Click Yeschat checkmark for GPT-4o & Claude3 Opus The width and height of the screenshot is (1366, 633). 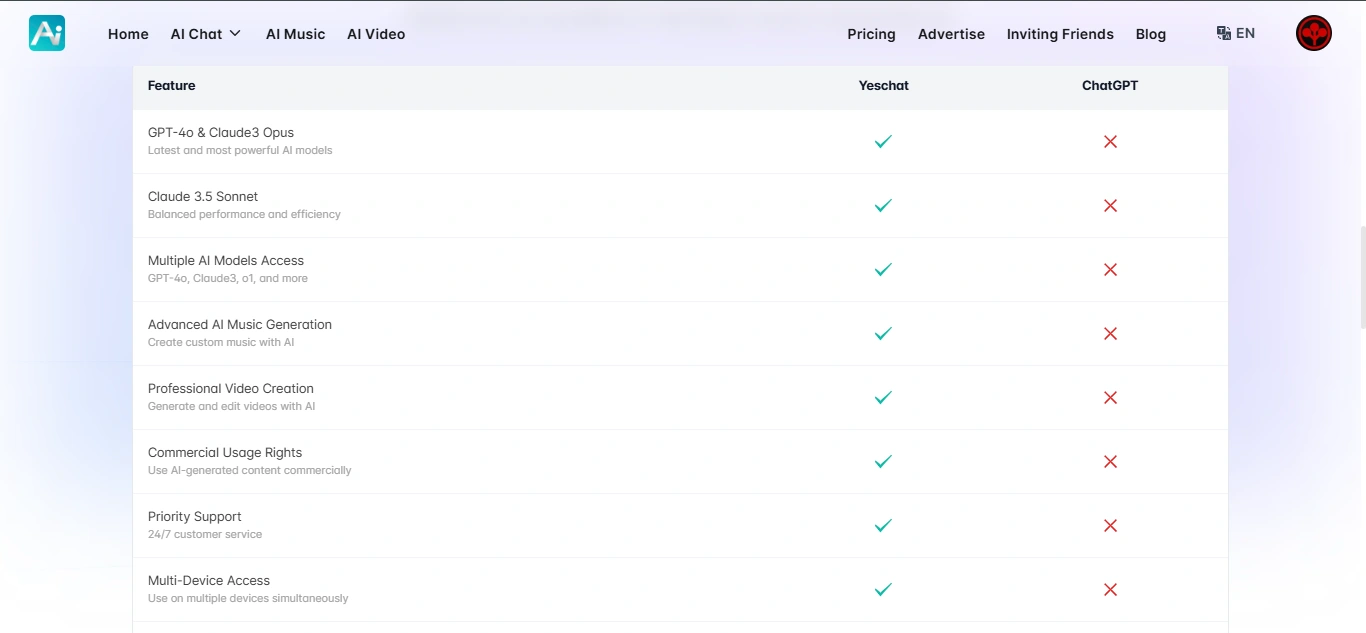[x=883, y=142]
